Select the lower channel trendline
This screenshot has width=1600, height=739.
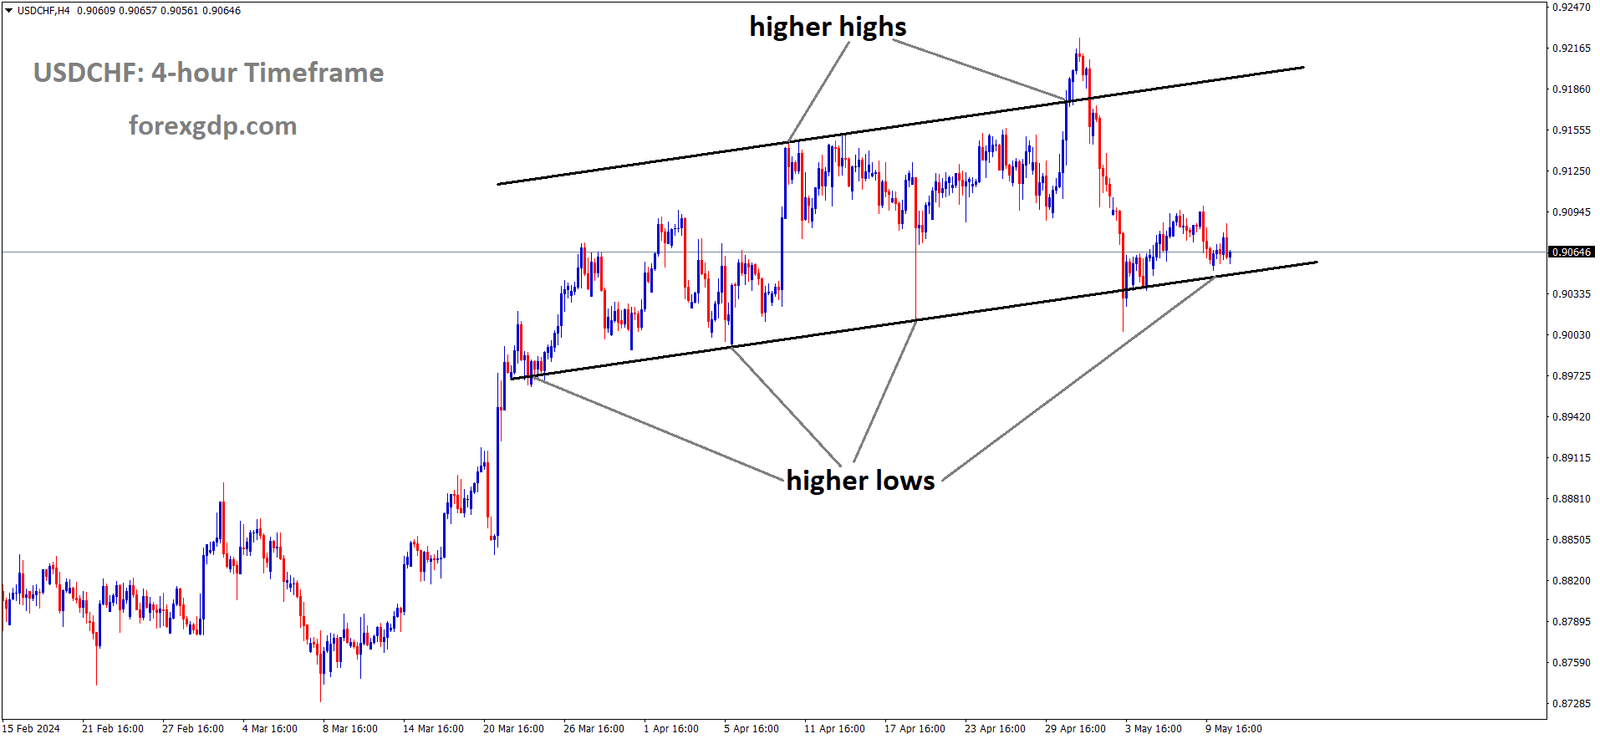[913, 320]
